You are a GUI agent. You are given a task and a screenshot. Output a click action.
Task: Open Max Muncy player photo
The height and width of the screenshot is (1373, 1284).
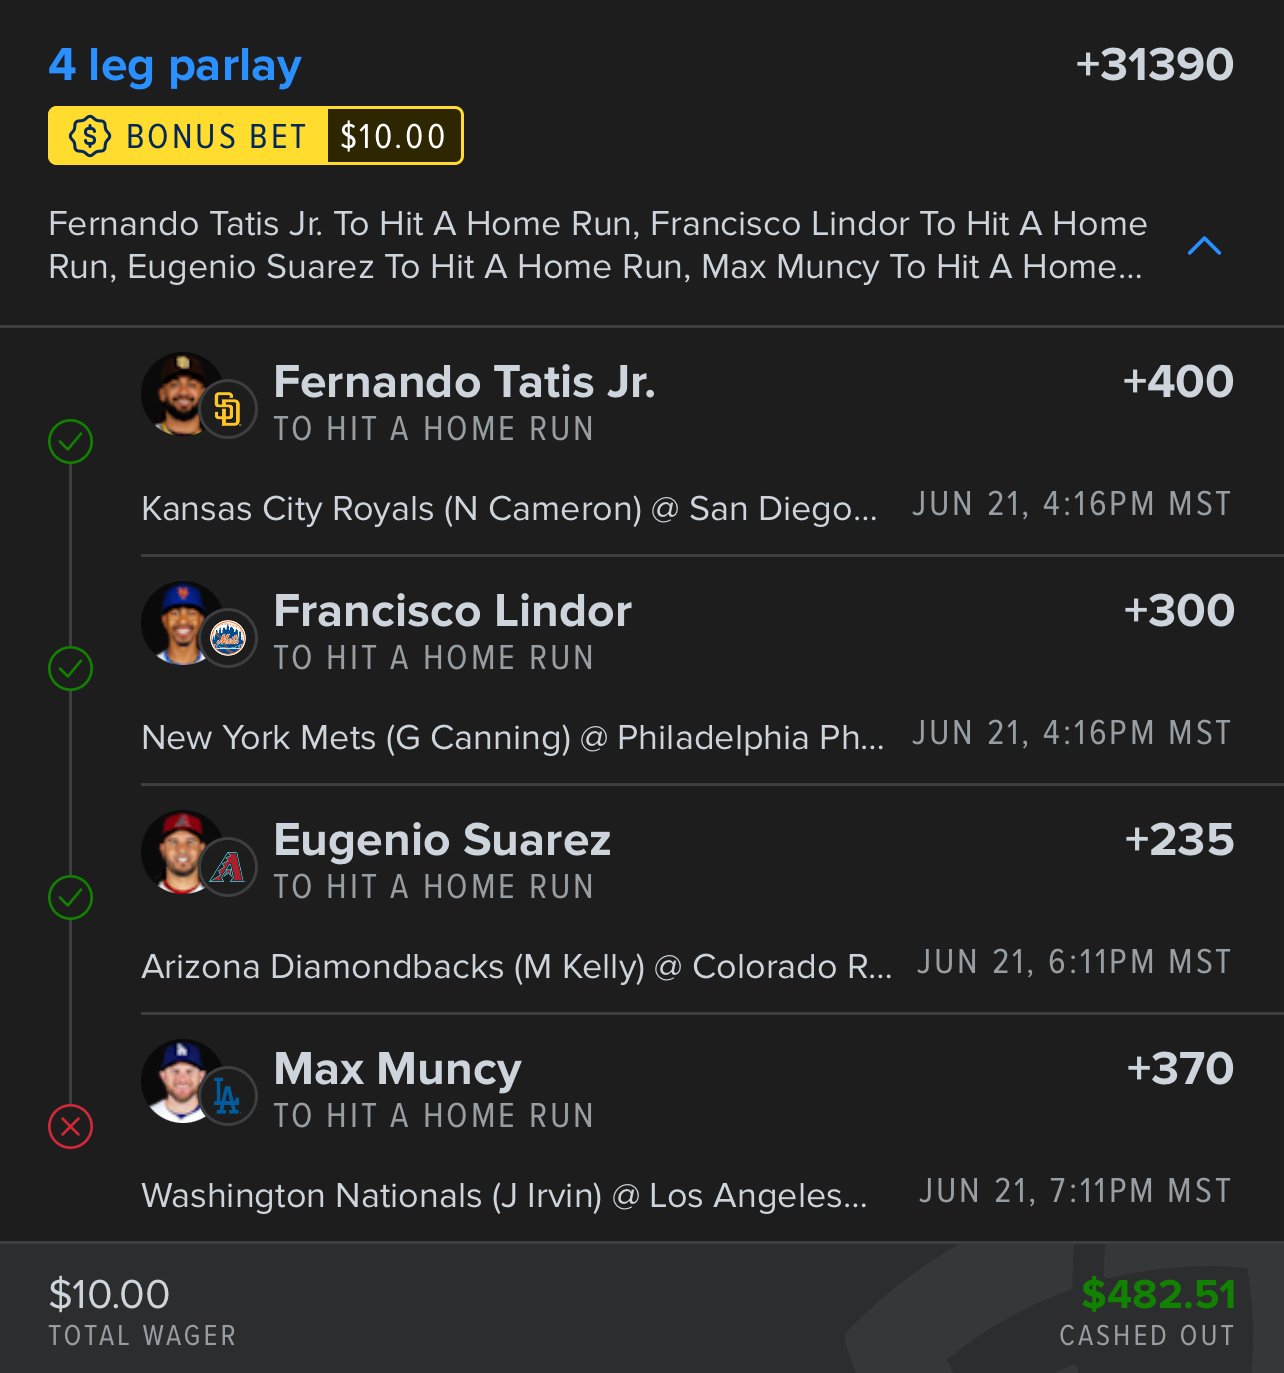[180, 1080]
